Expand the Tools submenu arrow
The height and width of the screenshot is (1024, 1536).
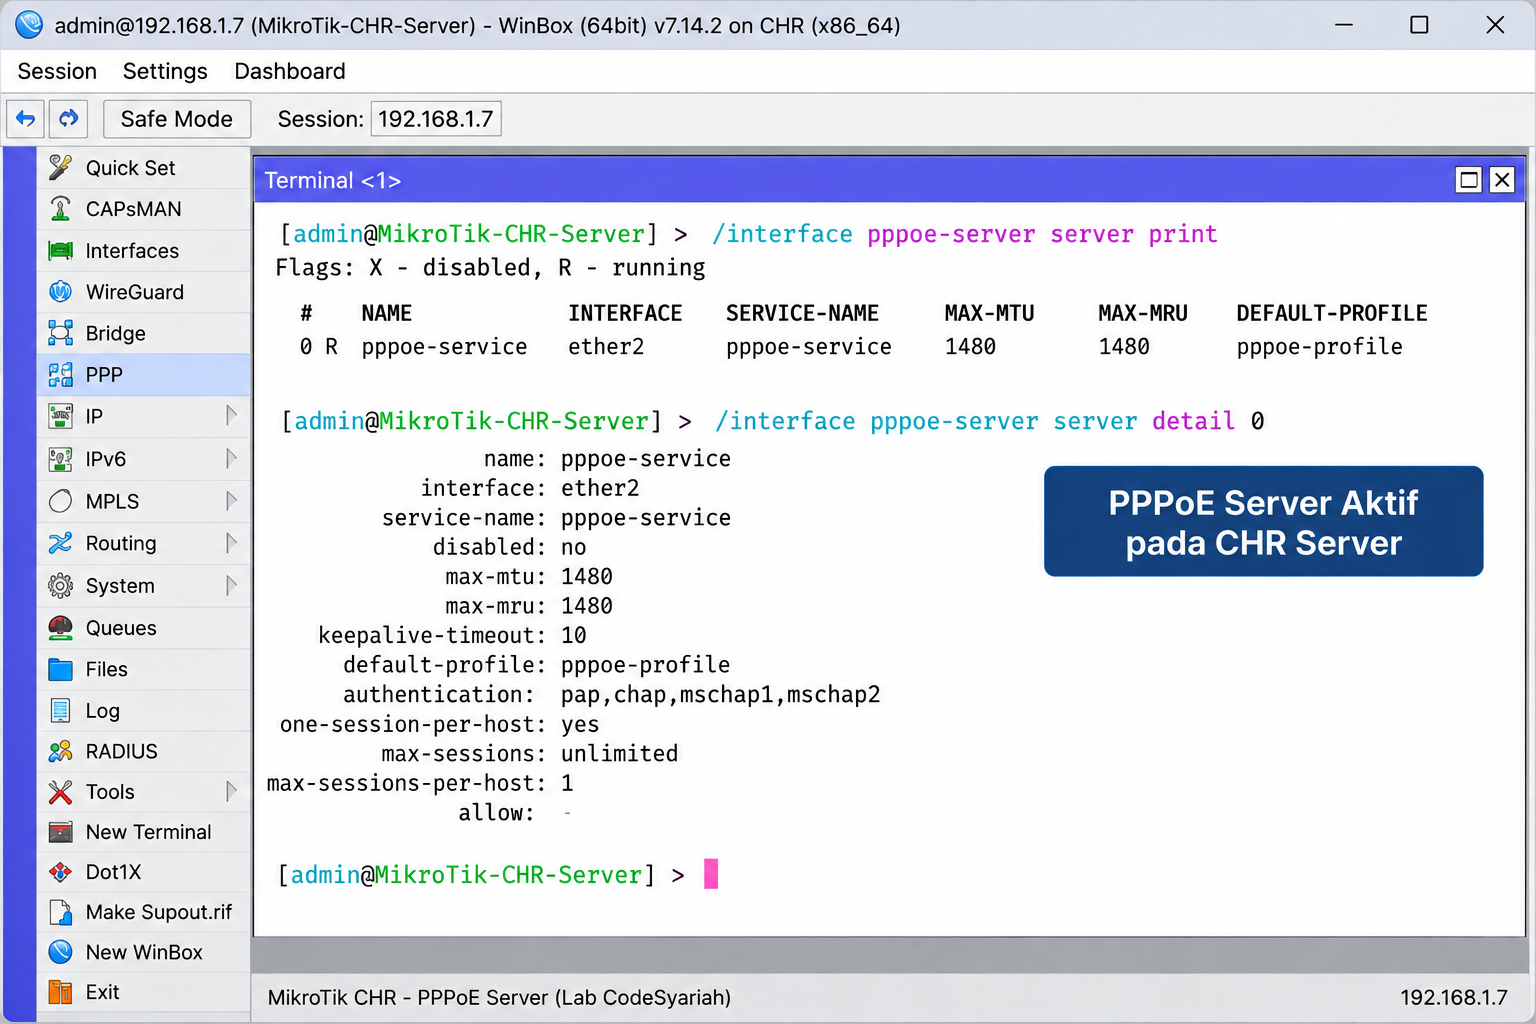231,792
